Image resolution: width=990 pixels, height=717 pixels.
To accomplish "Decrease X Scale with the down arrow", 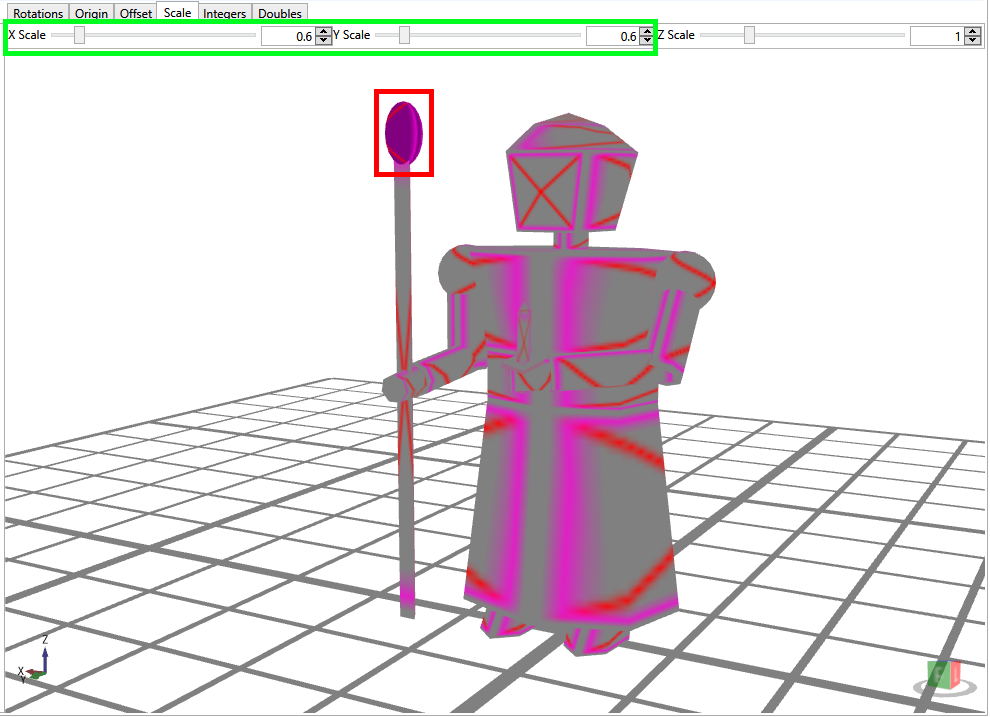I will 323,41.
